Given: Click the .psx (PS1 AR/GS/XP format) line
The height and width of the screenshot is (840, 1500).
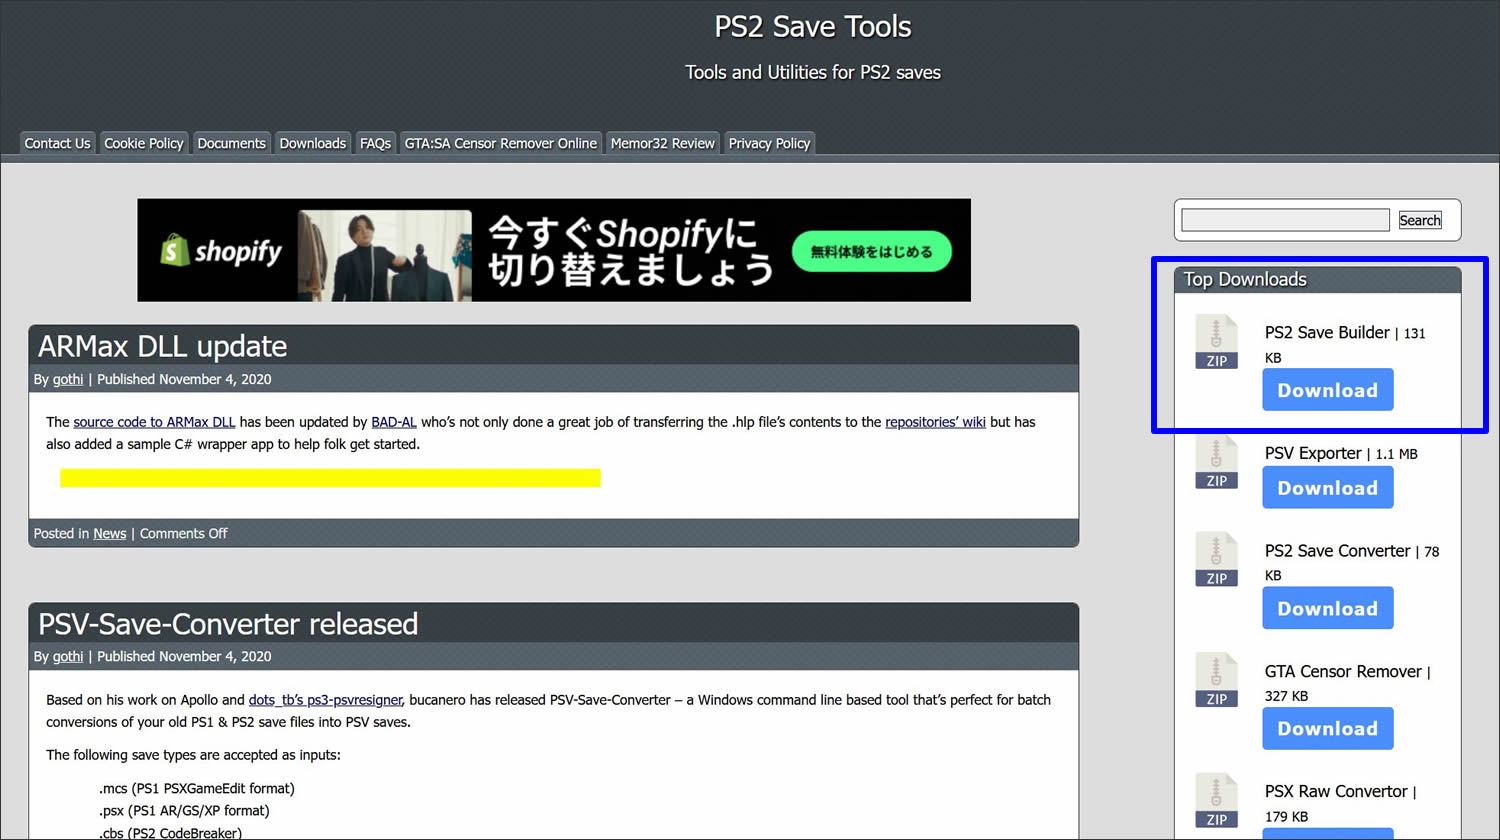Looking at the screenshot, I should pyautogui.click(x=184, y=810).
